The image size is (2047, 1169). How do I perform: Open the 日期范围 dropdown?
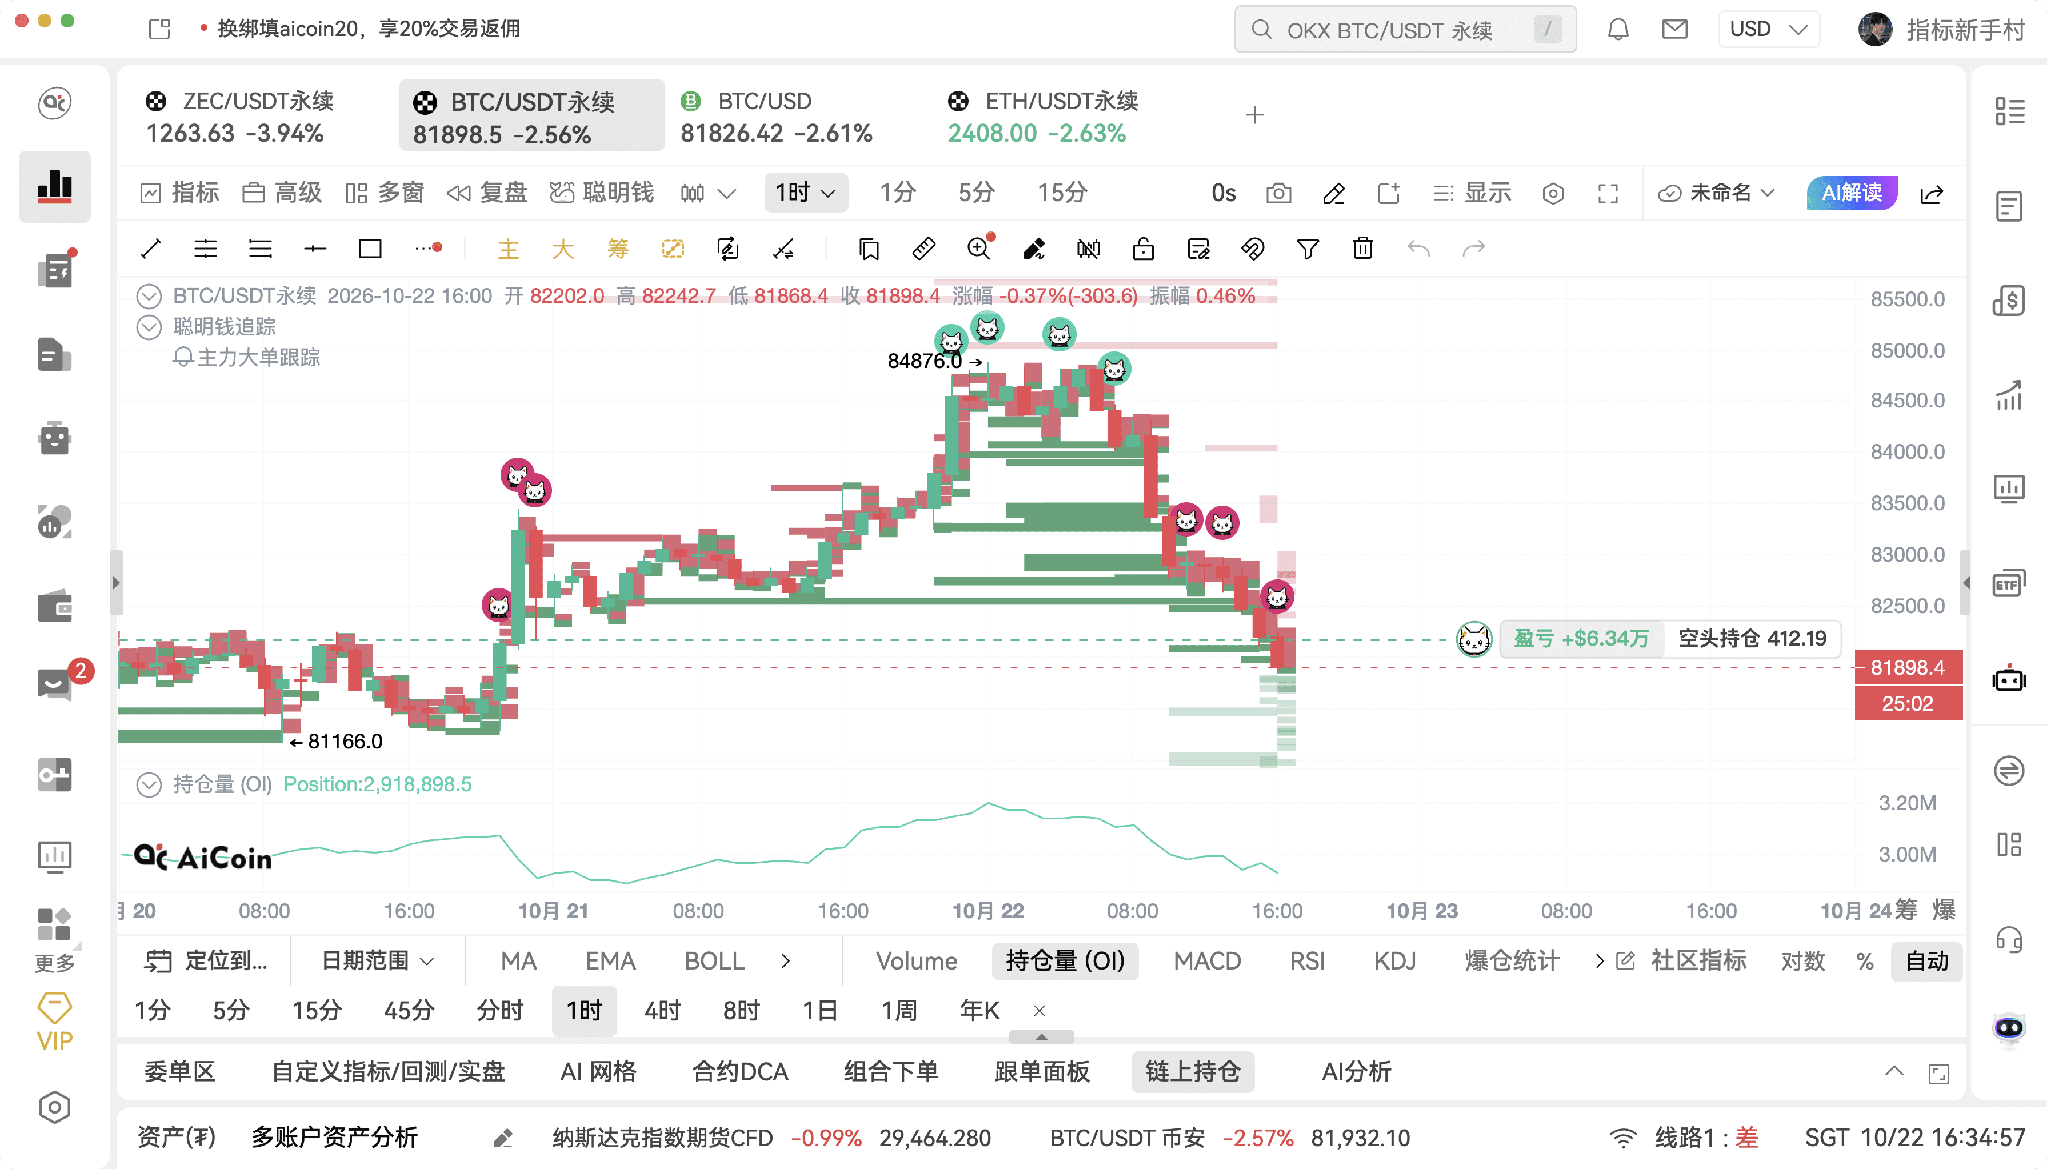378,961
